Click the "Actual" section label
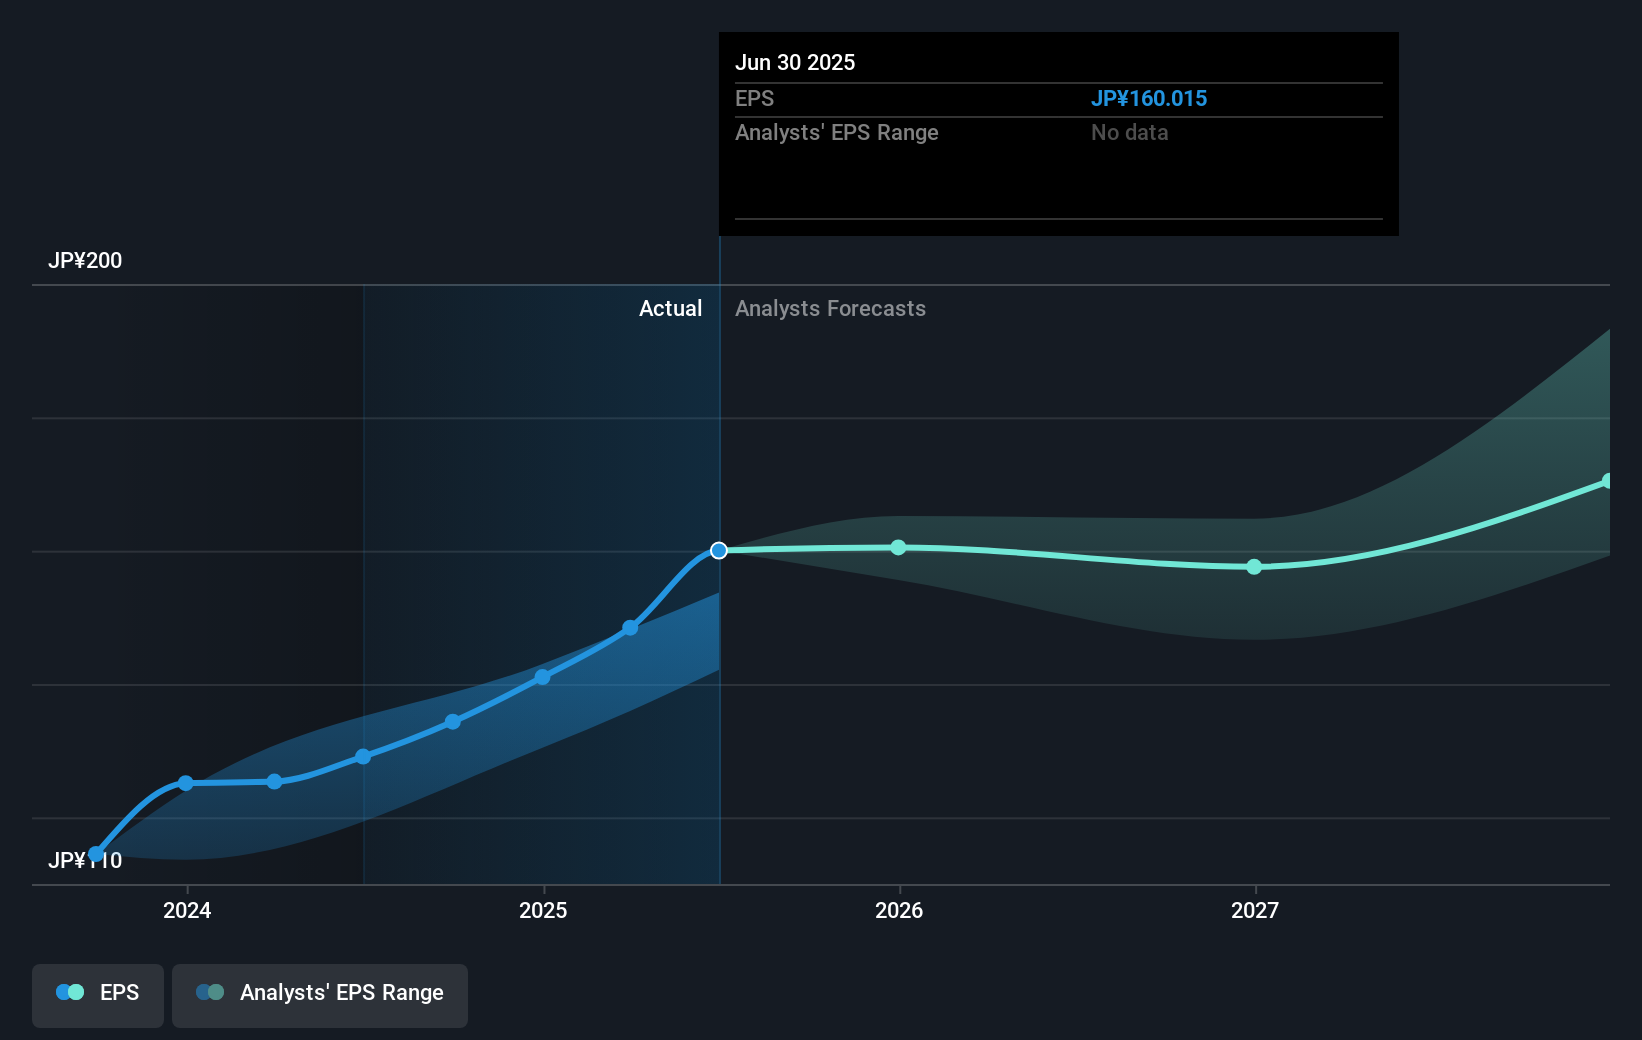Image resolution: width=1642 pixels, height=1040 pixels. (x=670, y=308)
